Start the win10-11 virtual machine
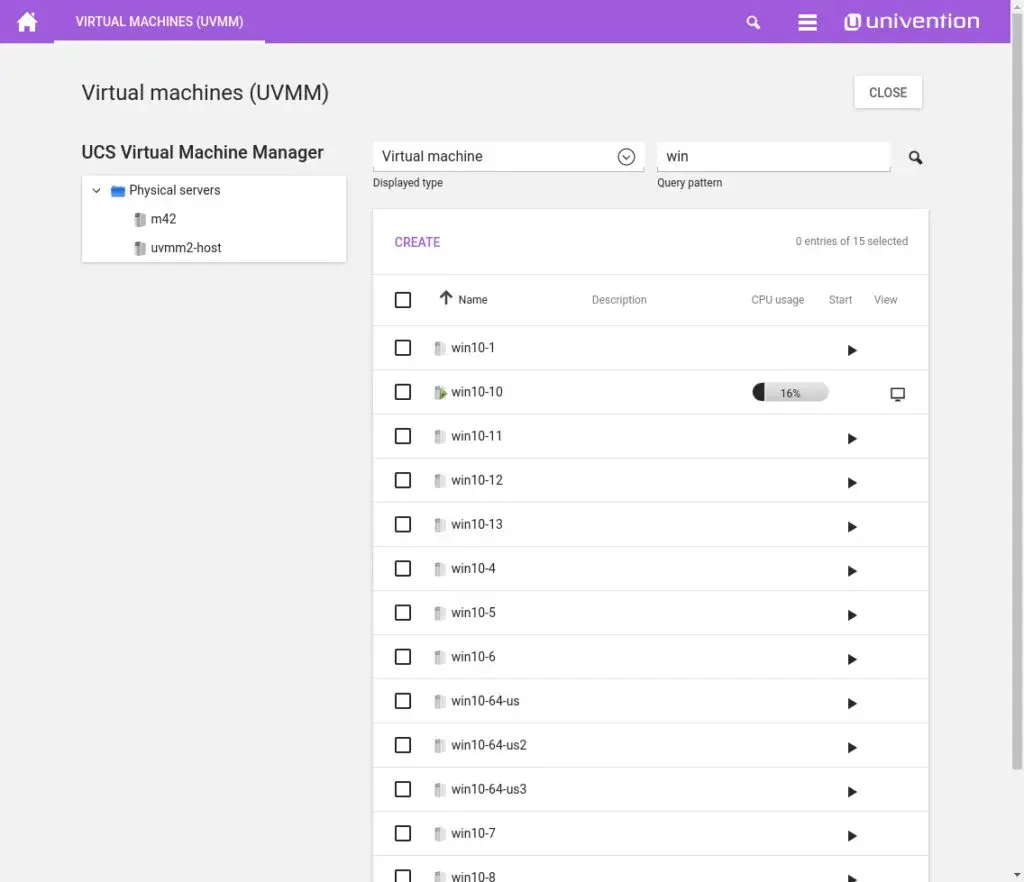 852,439
